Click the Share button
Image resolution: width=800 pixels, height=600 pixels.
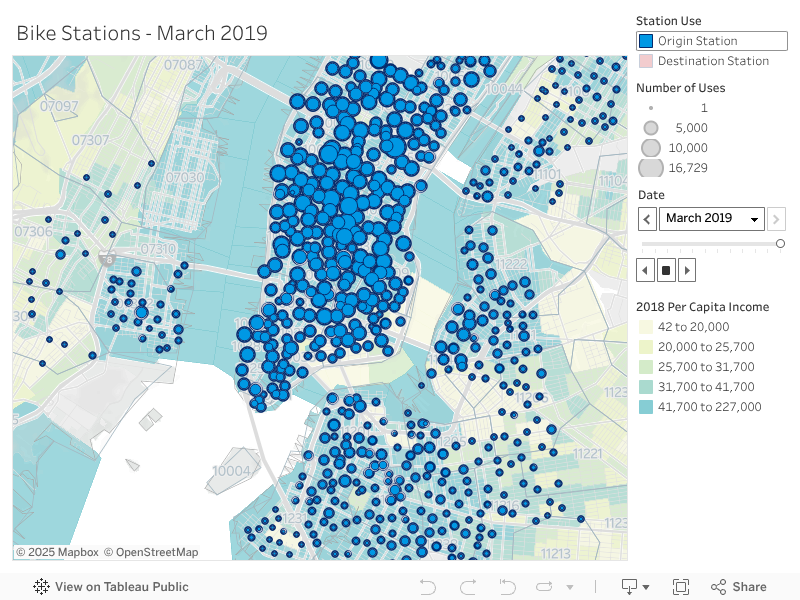pyautogui.click(x=739, y=587)
